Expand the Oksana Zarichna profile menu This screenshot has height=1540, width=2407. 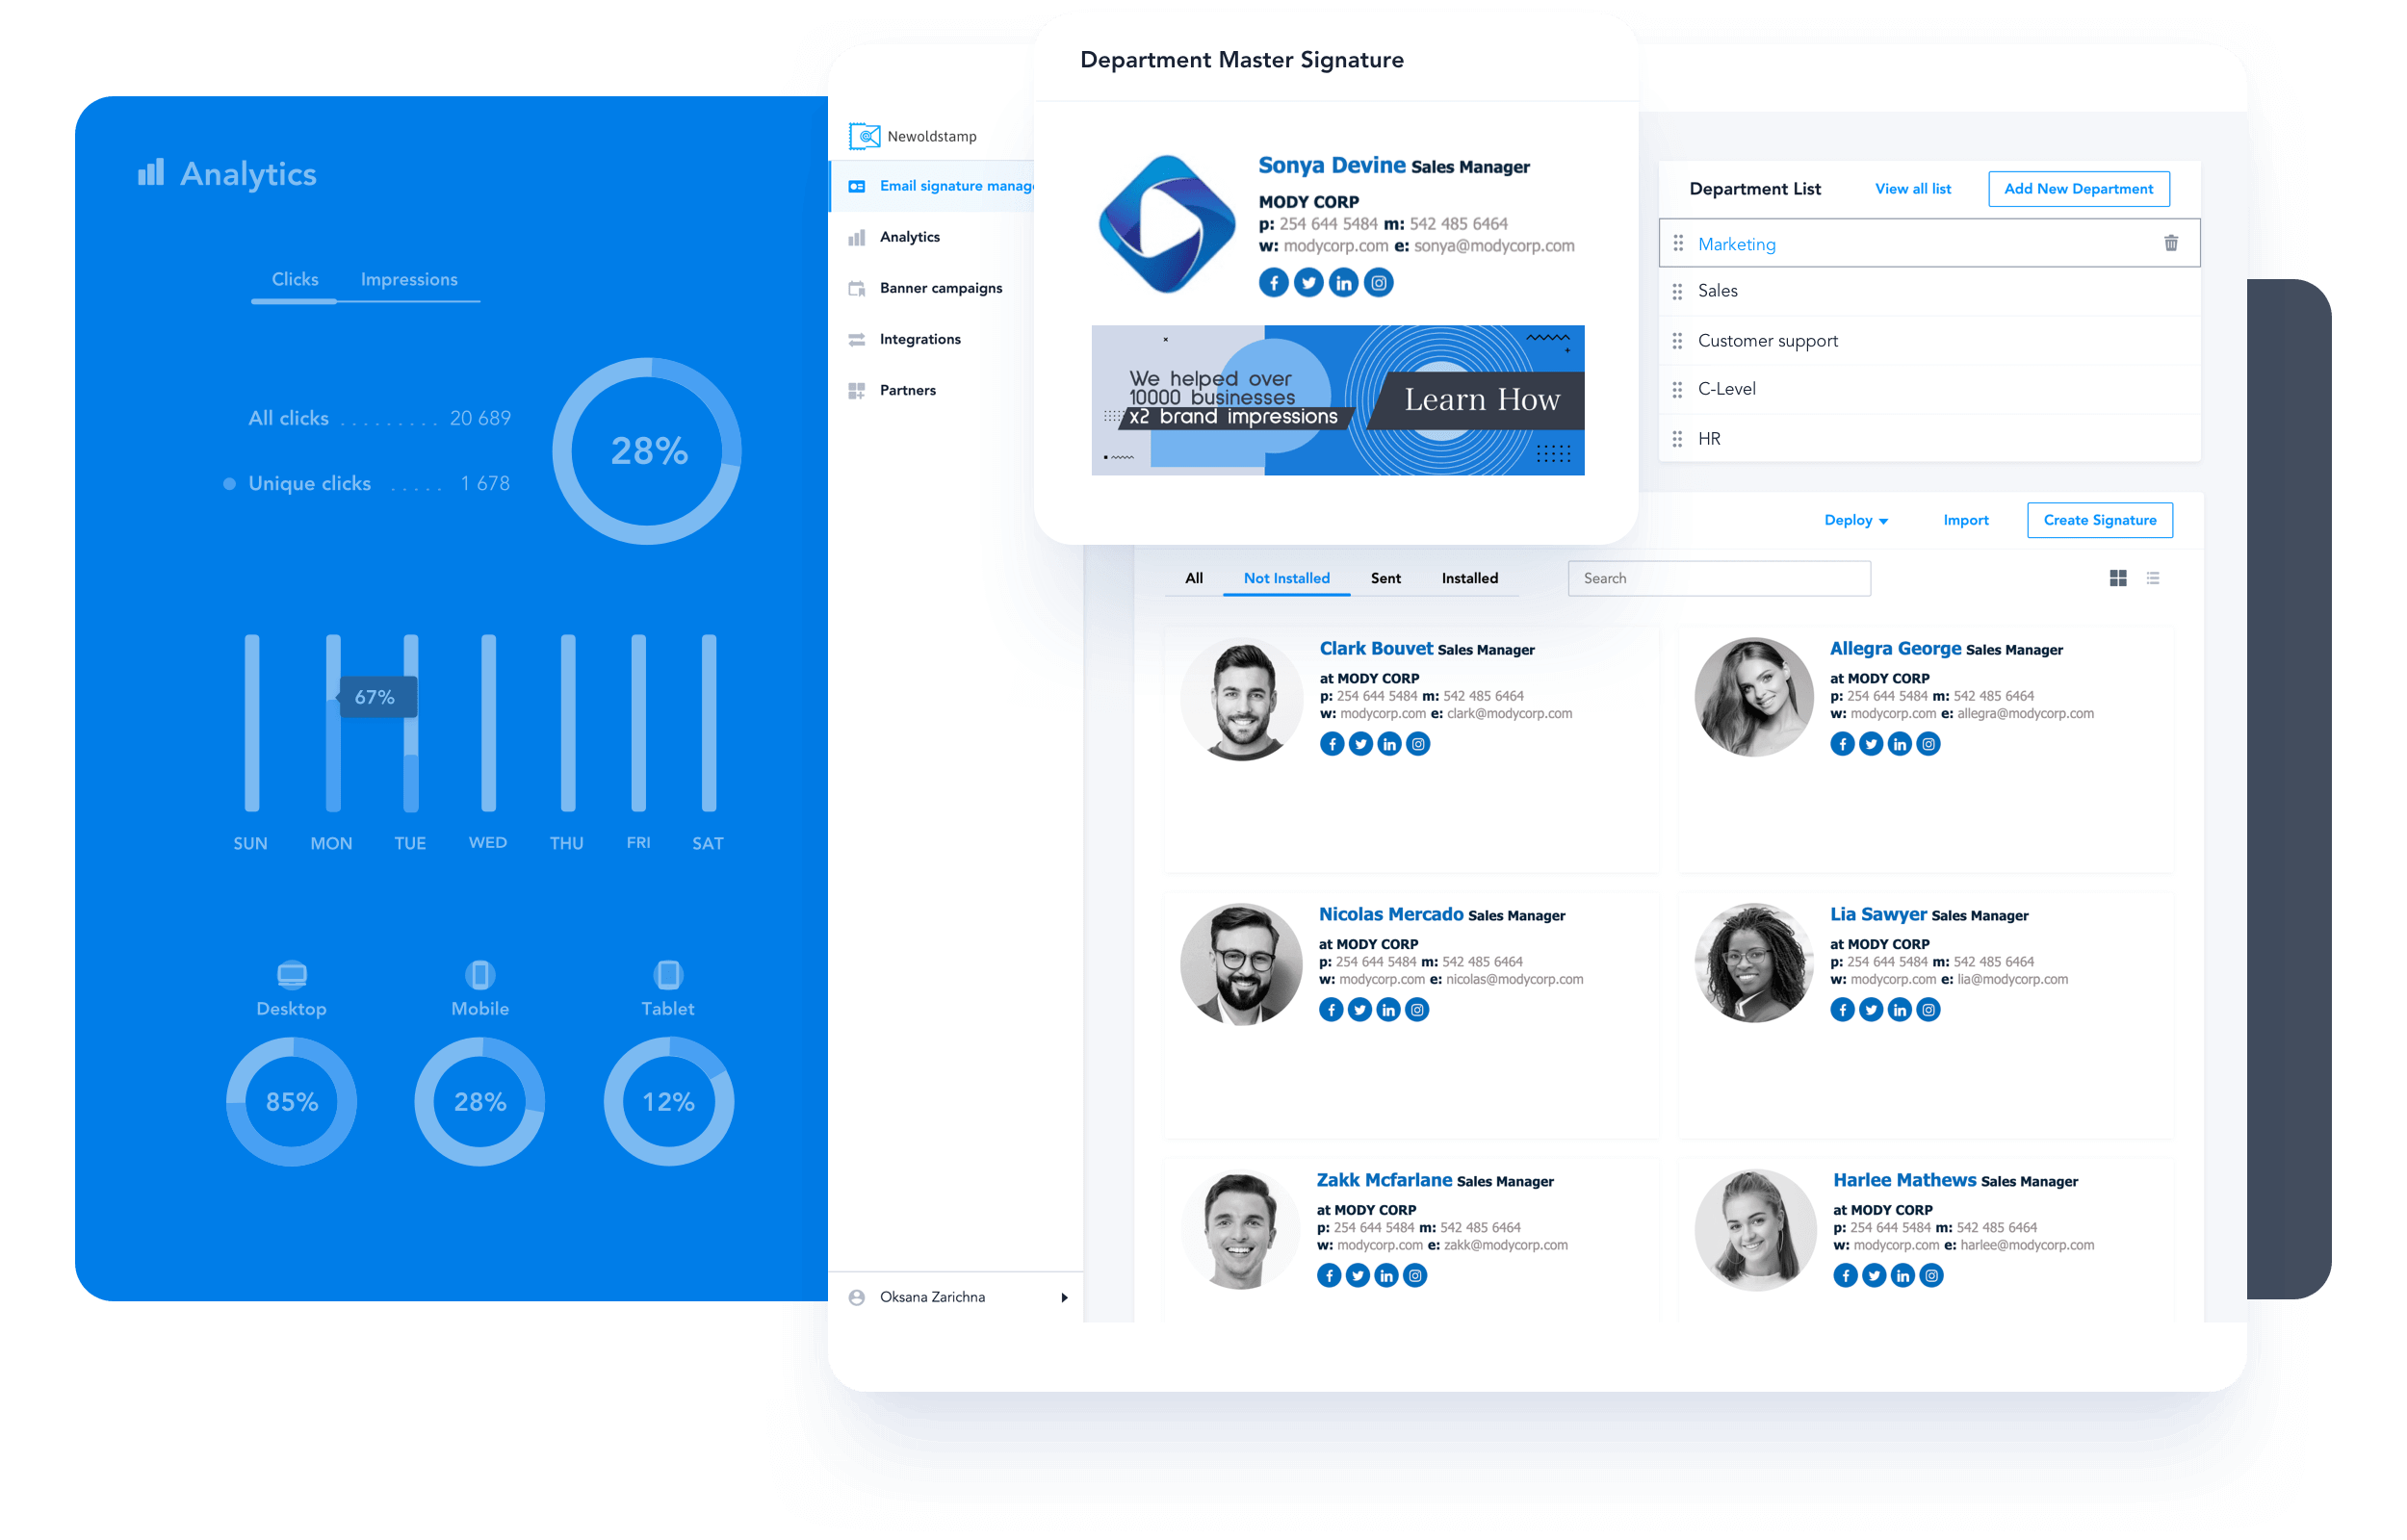[x=1069, y=1298]
